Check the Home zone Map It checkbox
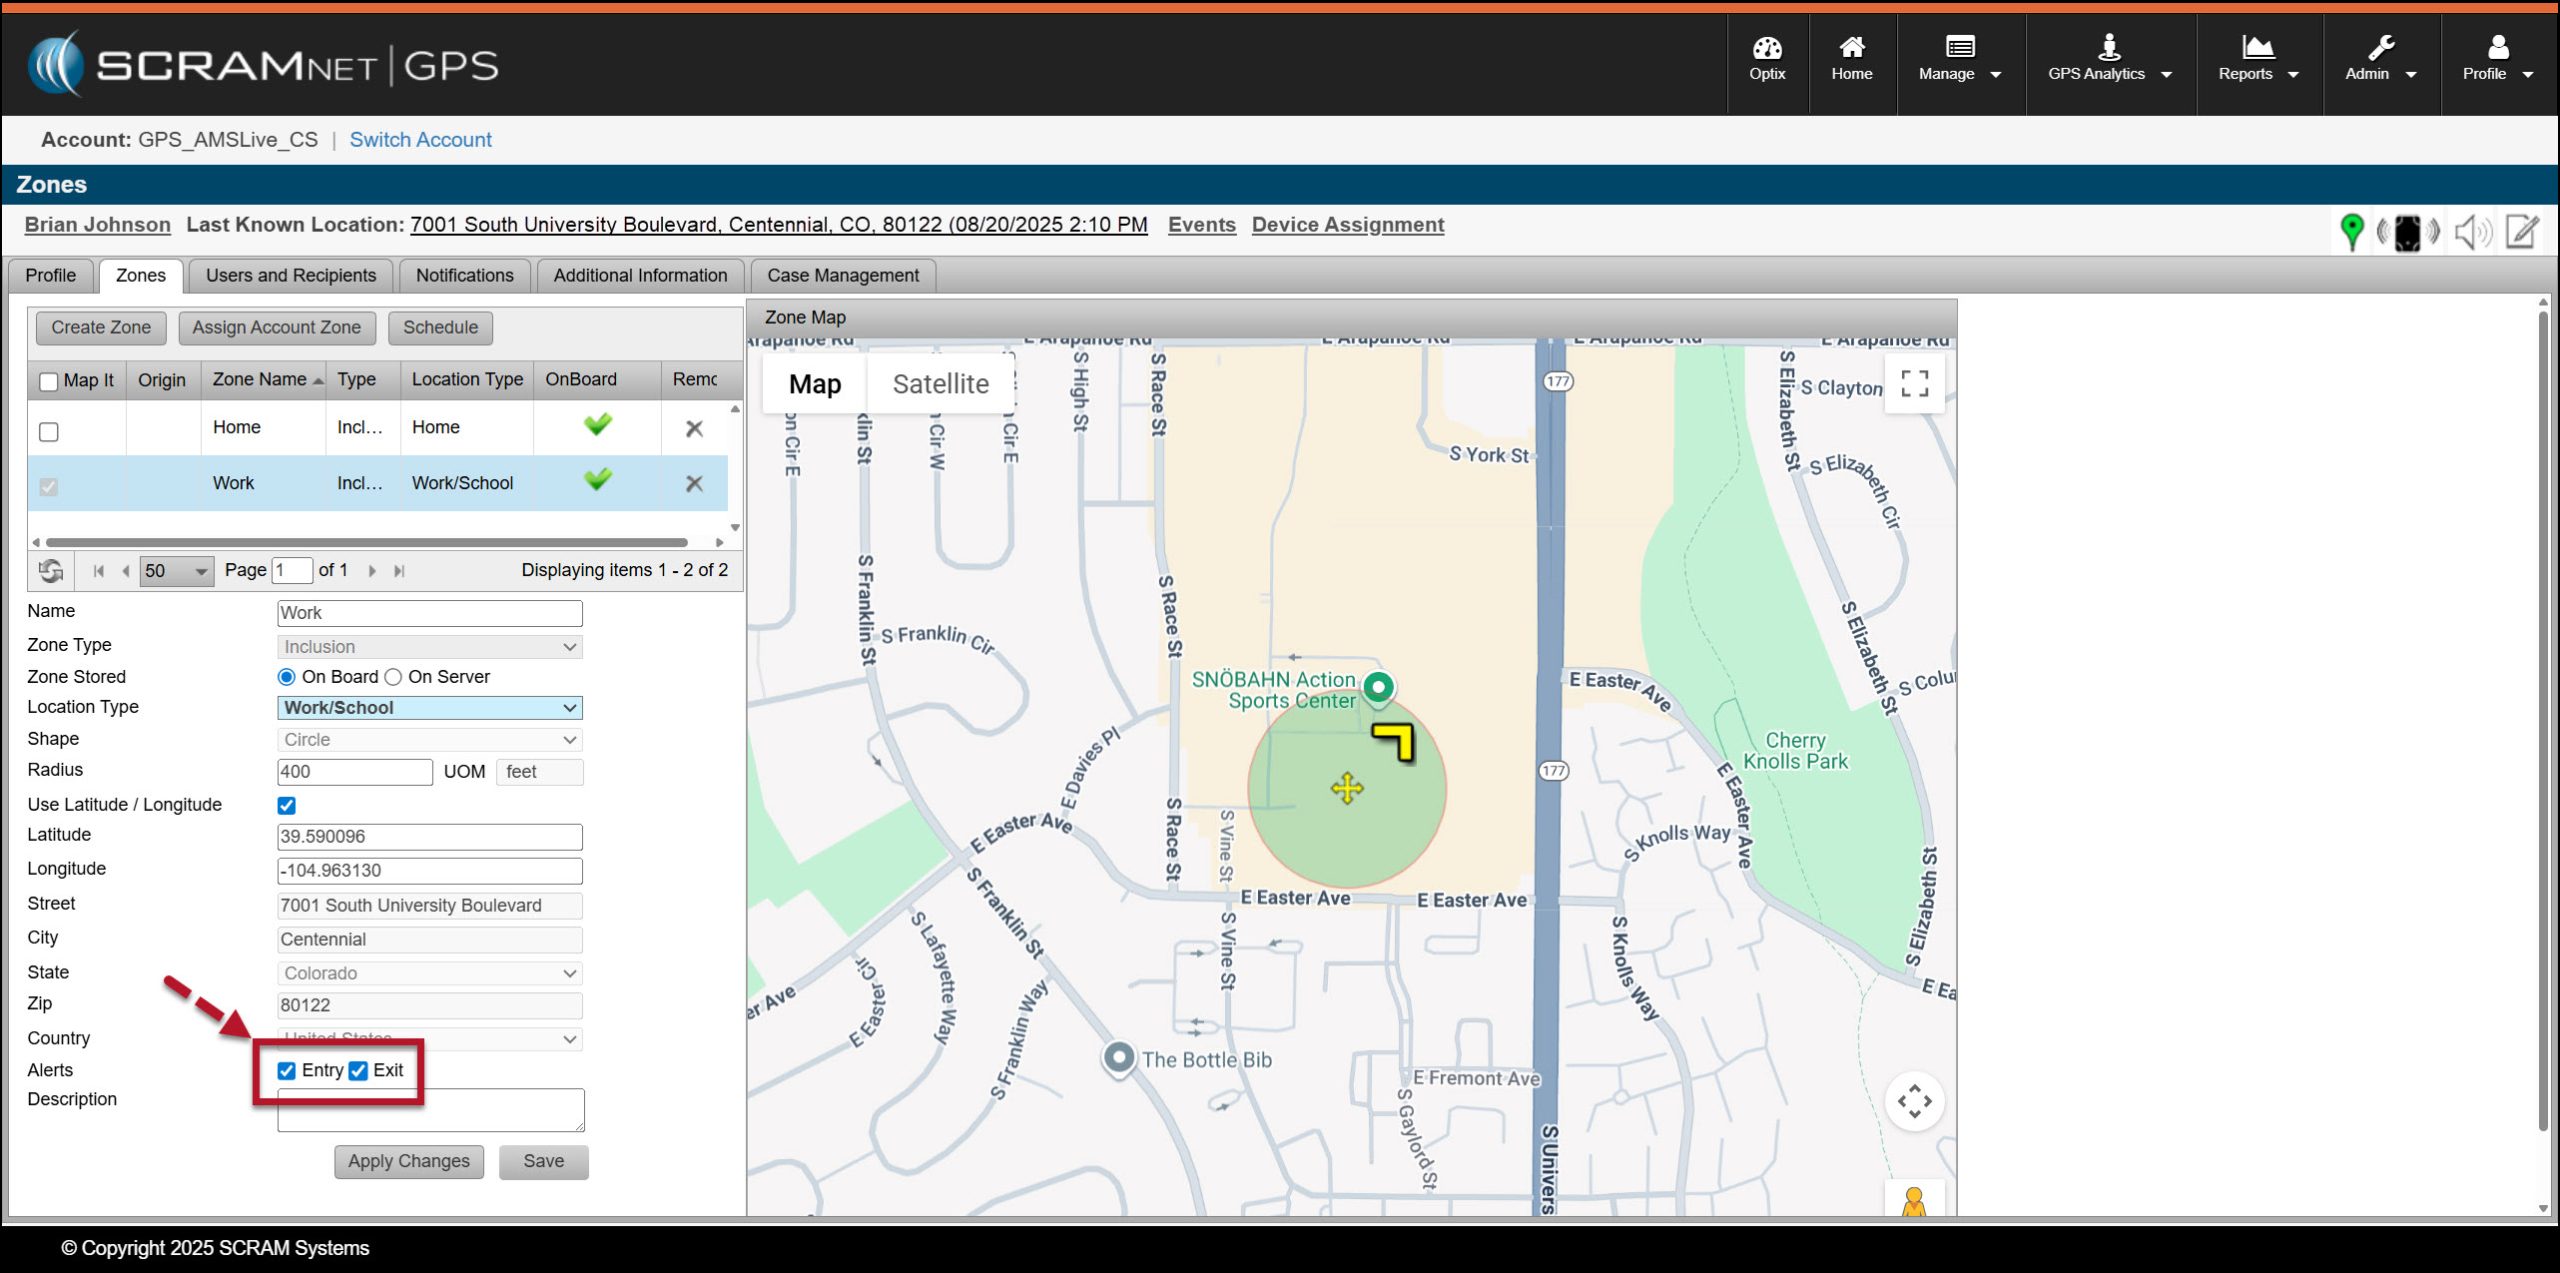The width and height of the screenshot is (2560, 1273). [x=48, y=432]
